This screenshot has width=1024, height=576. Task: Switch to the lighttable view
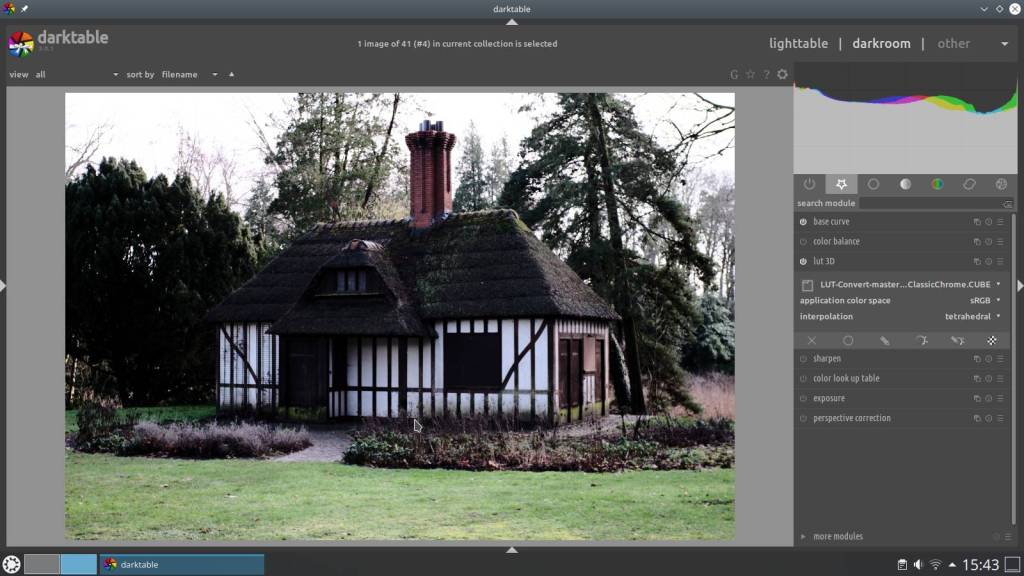click(798, 44)
